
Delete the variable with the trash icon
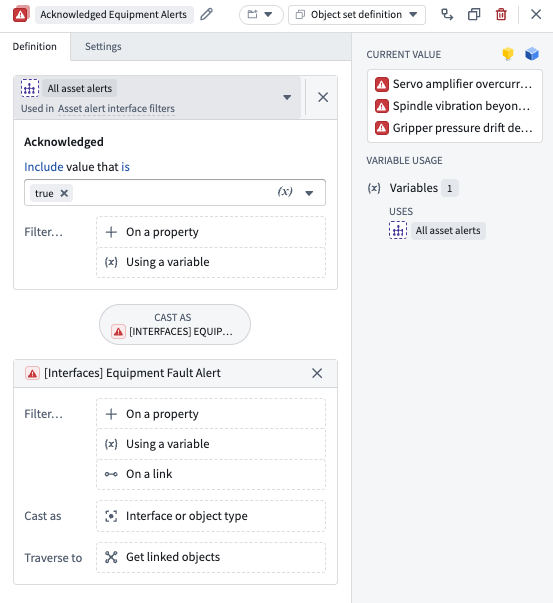click(501, 15)
